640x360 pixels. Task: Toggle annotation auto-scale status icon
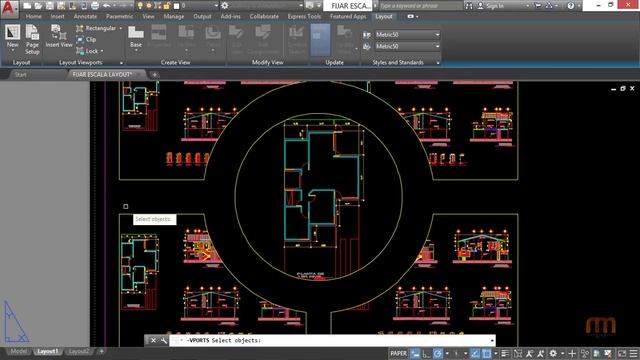[x=540, y=353]
